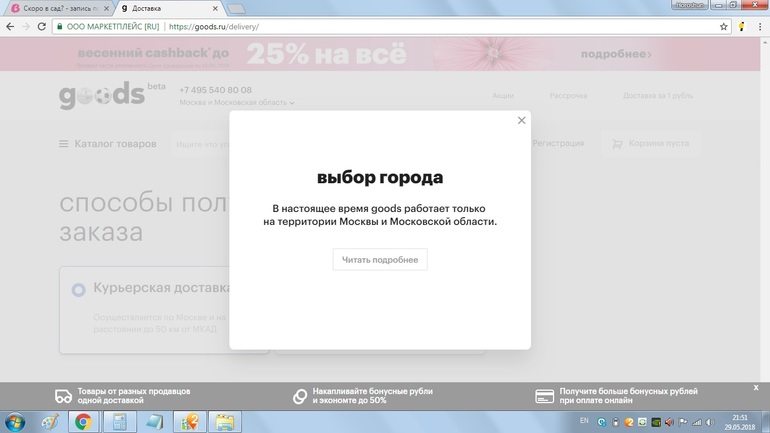Viewport: 770px width, 433px height.
Task: Open the 'Рассрочка' link in header
Action: [x=568, y=96]
